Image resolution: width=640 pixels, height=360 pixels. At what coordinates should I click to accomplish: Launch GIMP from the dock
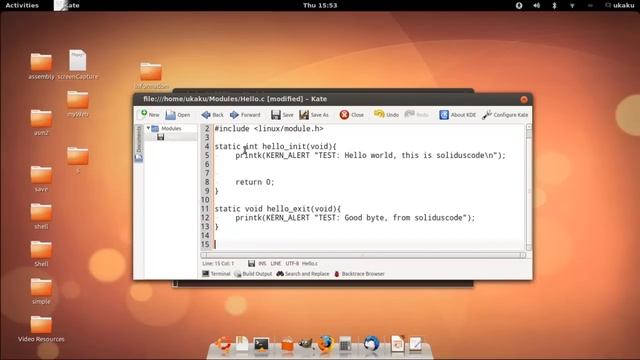point(305,344)
